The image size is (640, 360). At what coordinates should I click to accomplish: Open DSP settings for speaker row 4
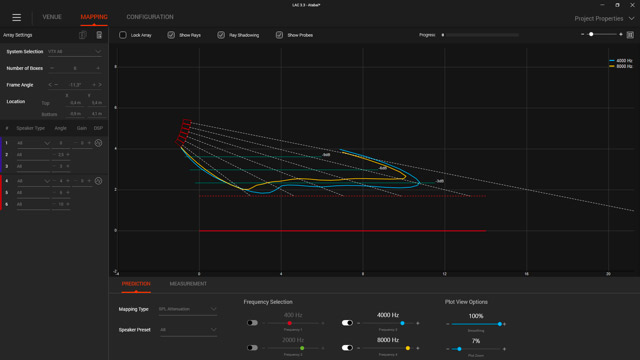[98, 181]
